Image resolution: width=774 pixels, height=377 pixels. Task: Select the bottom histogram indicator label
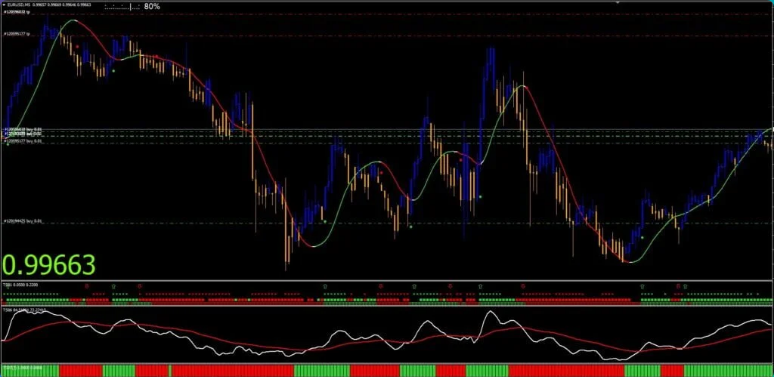(x=22, y=368)
